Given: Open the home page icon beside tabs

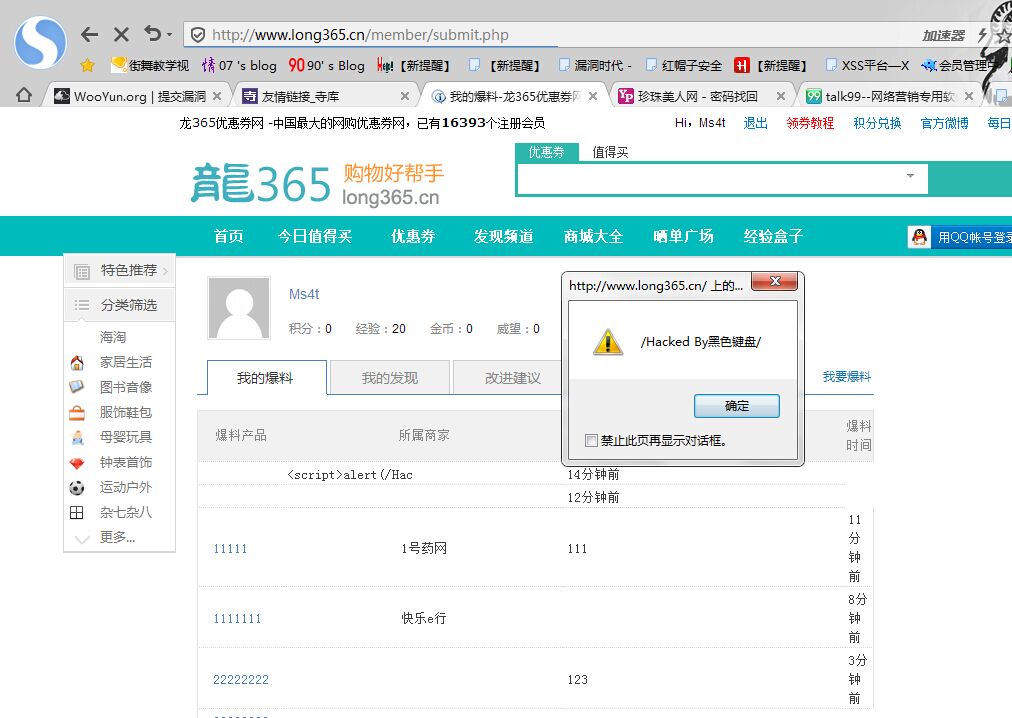Looking at the screenshot, I should (x=24, y=96).
